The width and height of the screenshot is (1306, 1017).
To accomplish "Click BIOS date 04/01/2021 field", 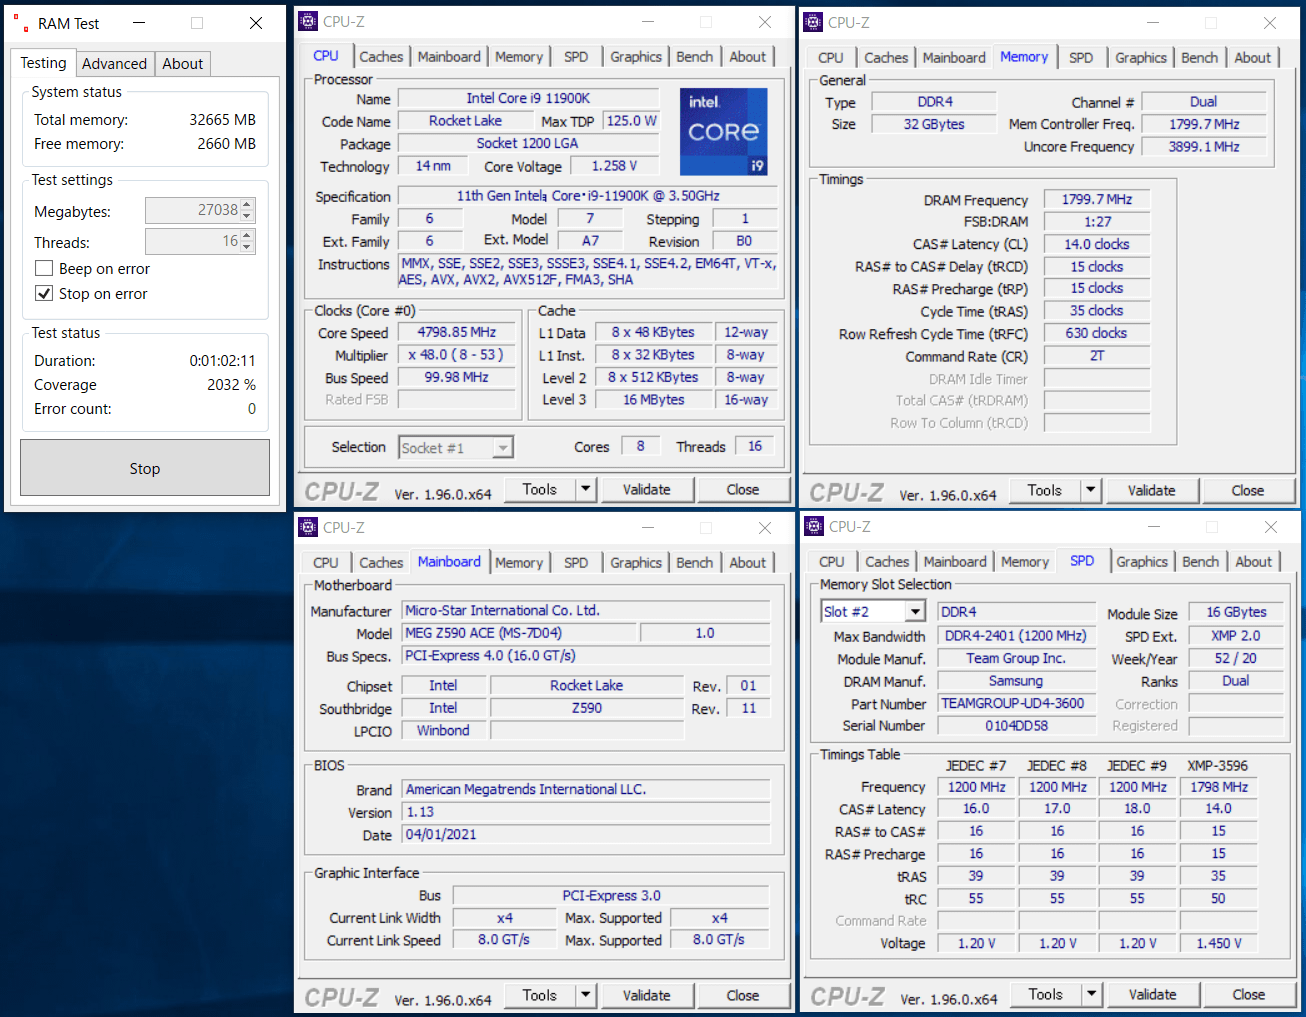I will tap(586, 834).
